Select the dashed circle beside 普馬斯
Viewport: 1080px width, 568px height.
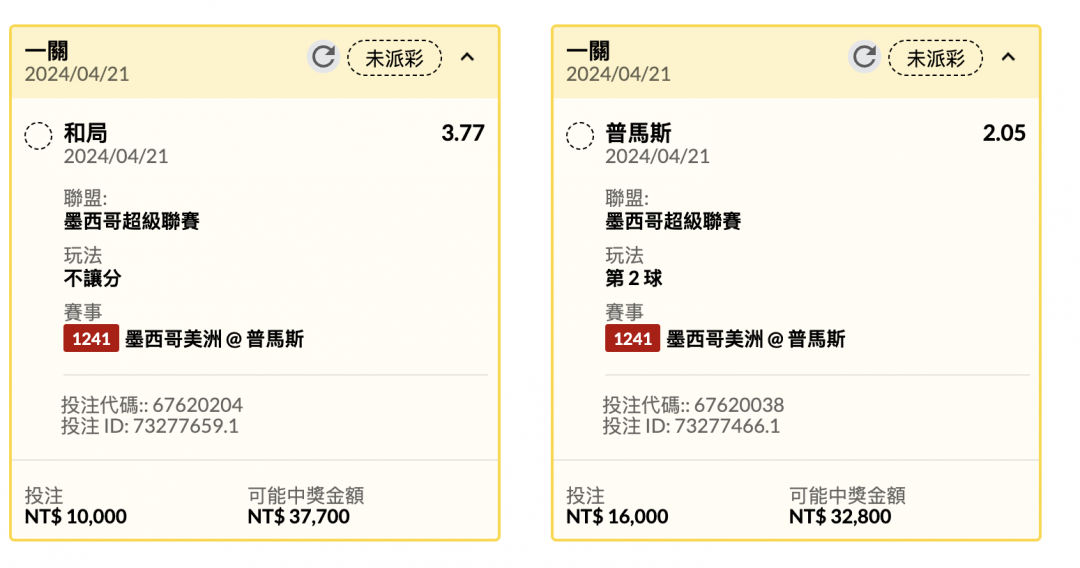[580, 136]
